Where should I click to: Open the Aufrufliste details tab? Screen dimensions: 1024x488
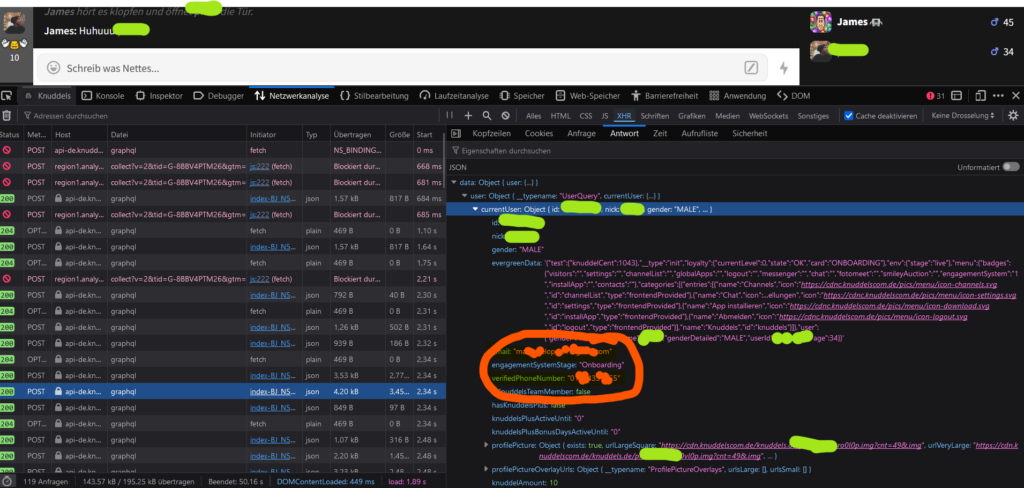click(x=699, y=133)
